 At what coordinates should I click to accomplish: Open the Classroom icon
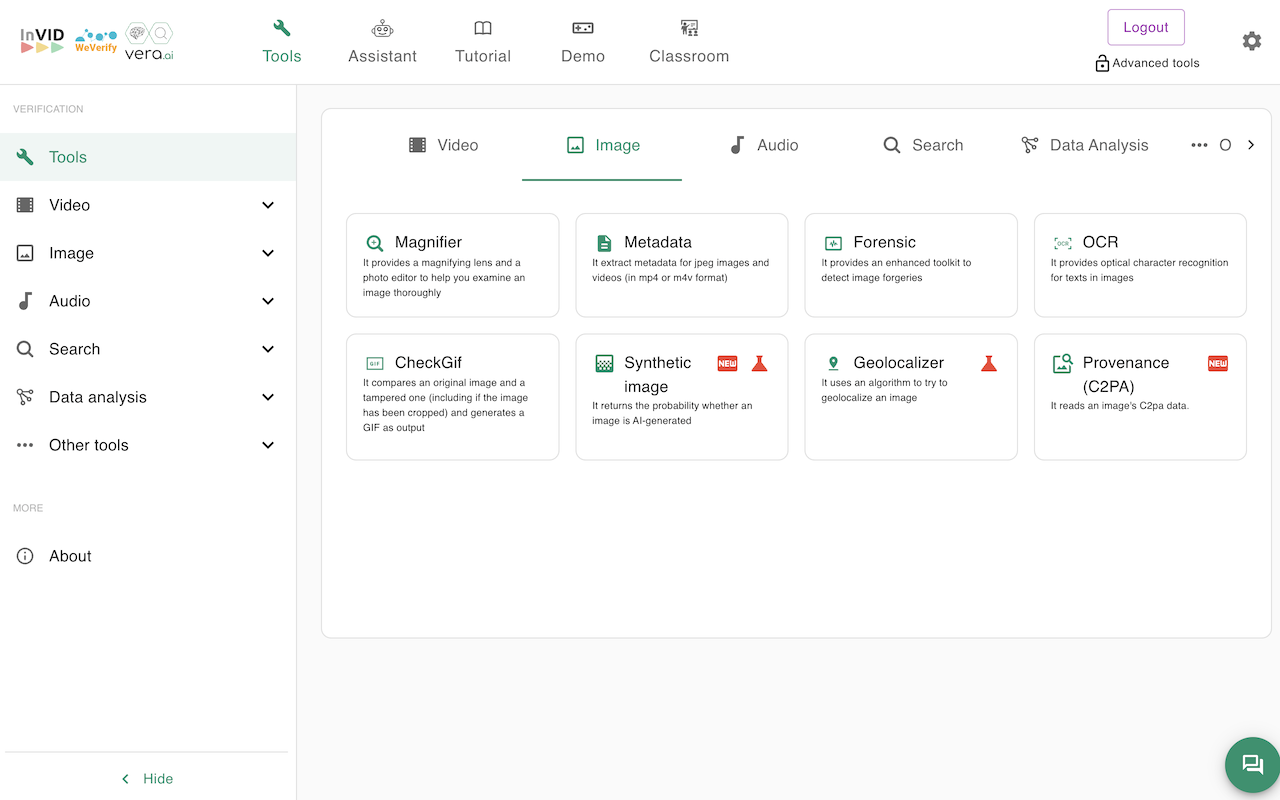689,28
